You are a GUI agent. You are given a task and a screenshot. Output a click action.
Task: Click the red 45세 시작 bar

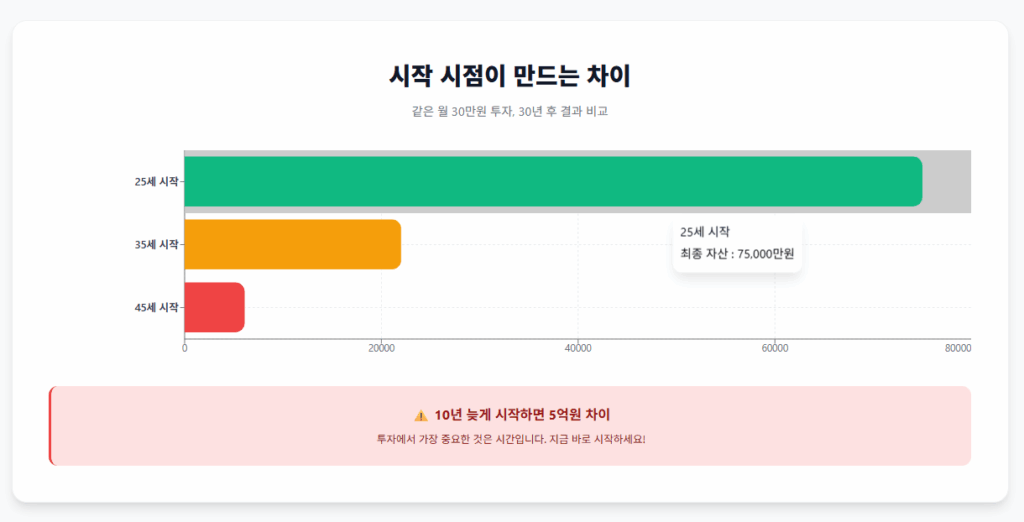click(214, 307)
